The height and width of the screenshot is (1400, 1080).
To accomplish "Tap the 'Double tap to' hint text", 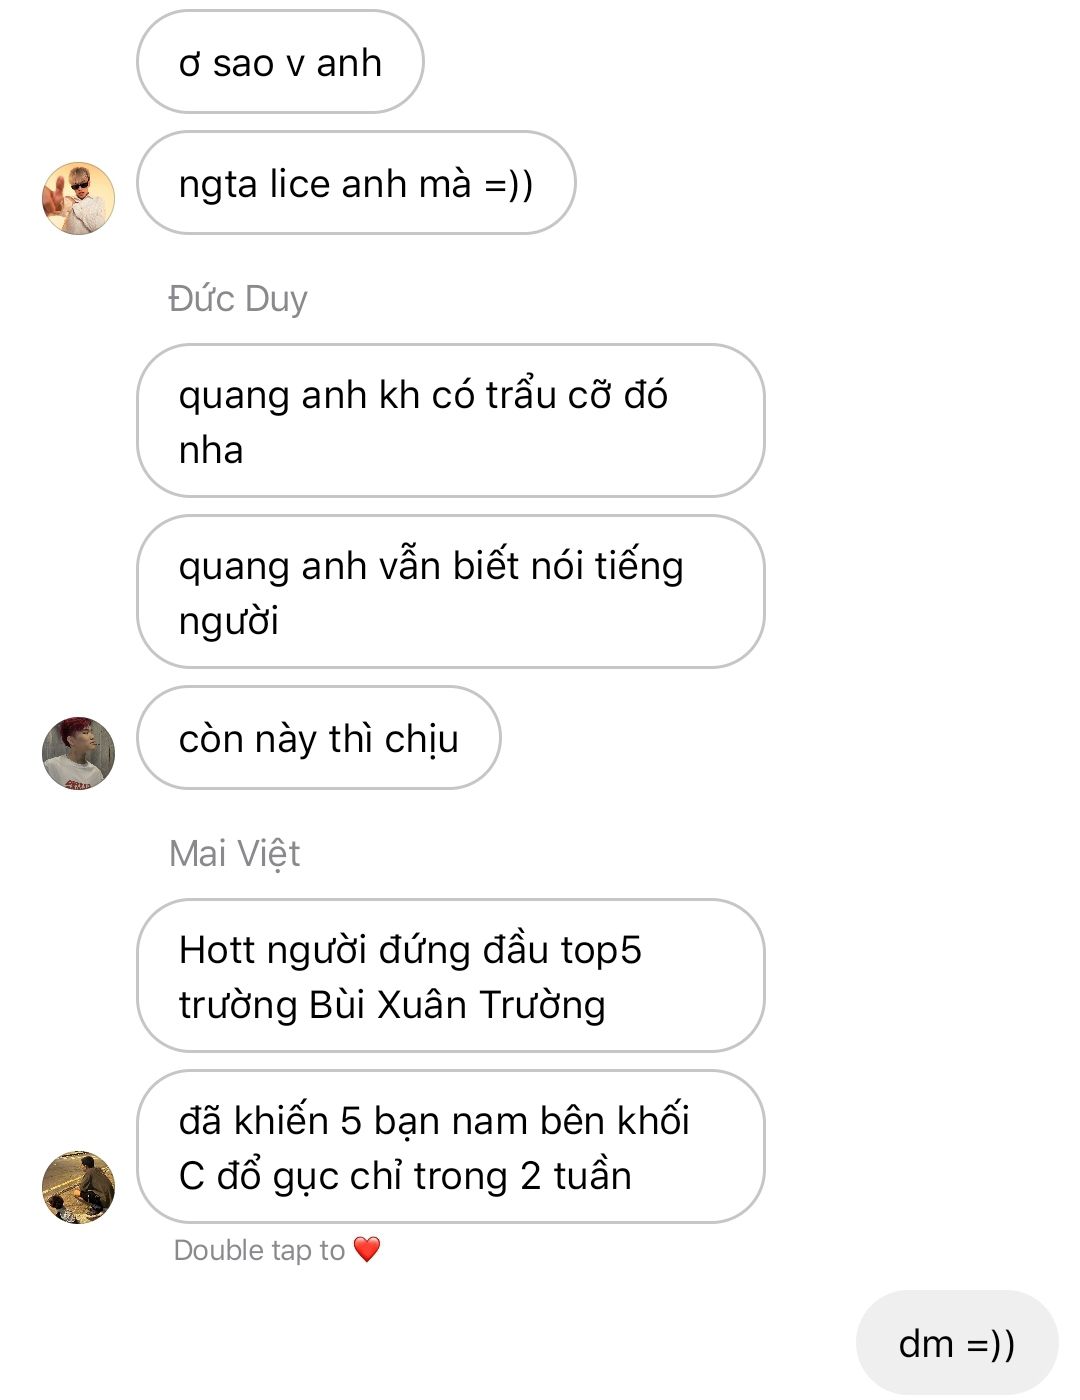I will [x=259, y=1250].
